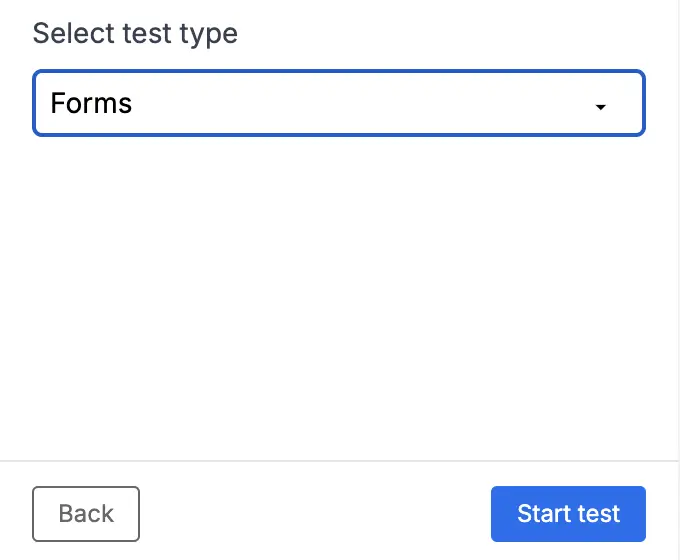Click the Forms text in the selector
Viewport: 680px width, 560px height.
[91, 103]
